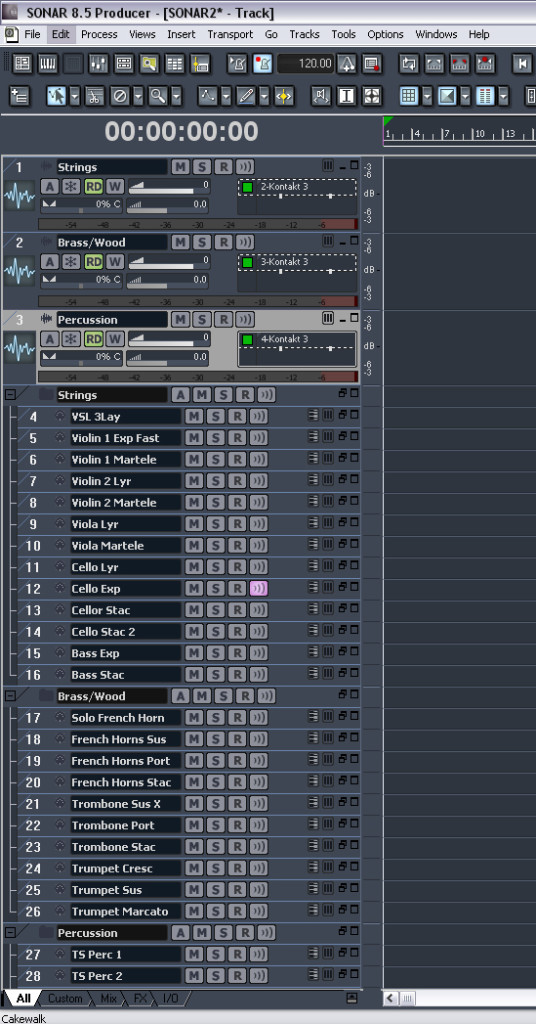This screenshot has height=1024, width=536.
Task: Click the 00:00:00:00 time display
Action: click(x=181, y=132)
